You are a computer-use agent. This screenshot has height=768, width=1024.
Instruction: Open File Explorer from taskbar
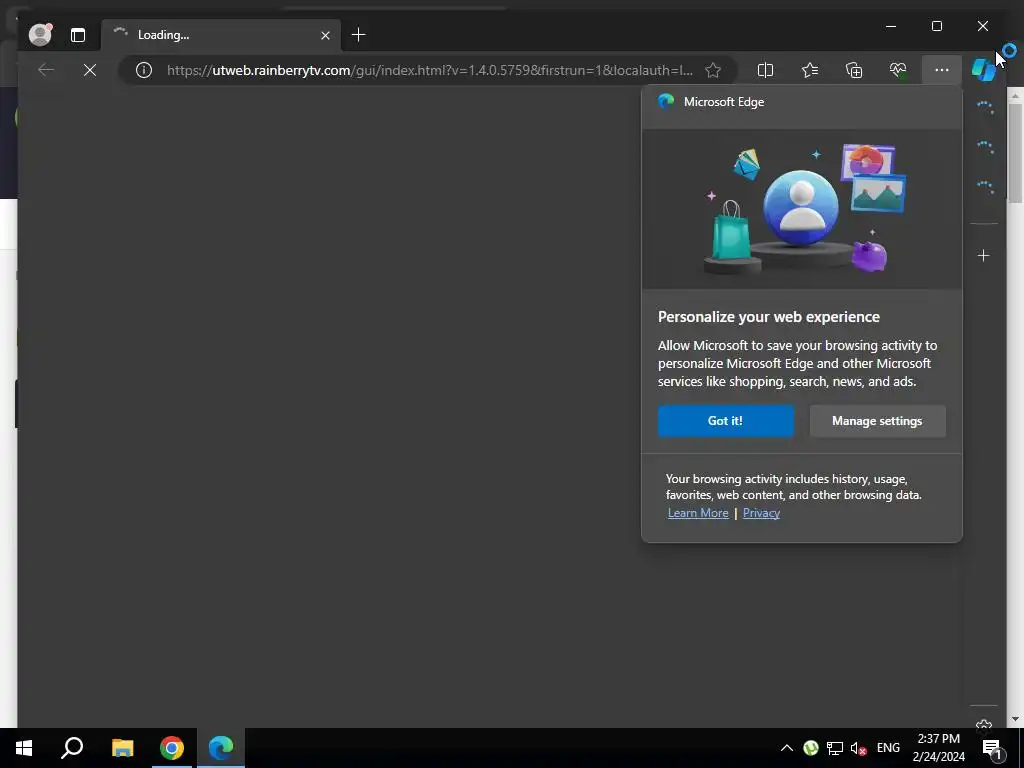pyautogui.click(x=122, y=748)
